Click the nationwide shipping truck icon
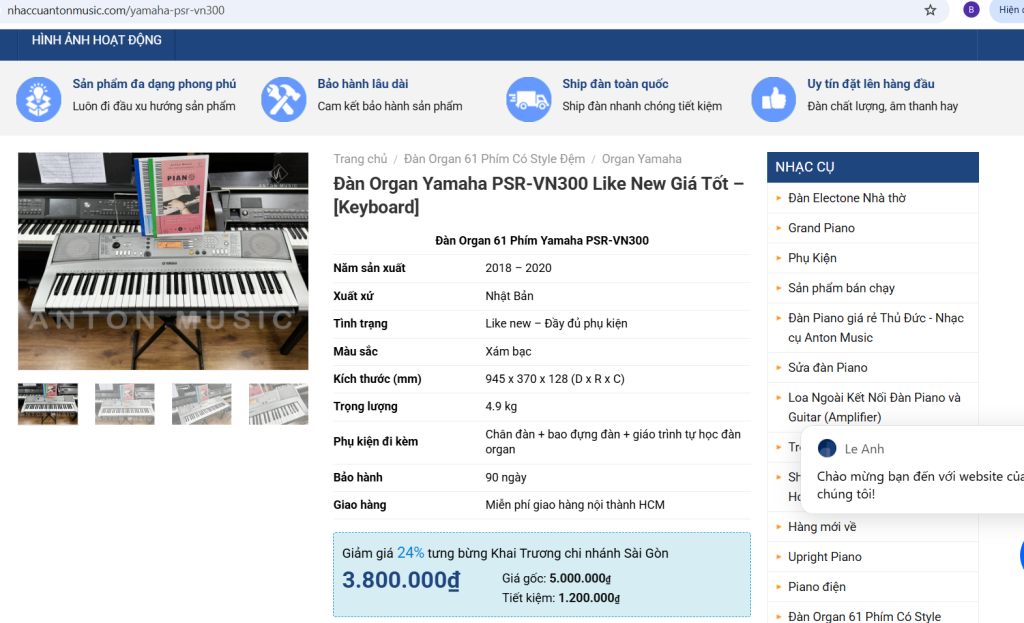The height and width of the screenshot is (623, 1024). tap(528, 99)
